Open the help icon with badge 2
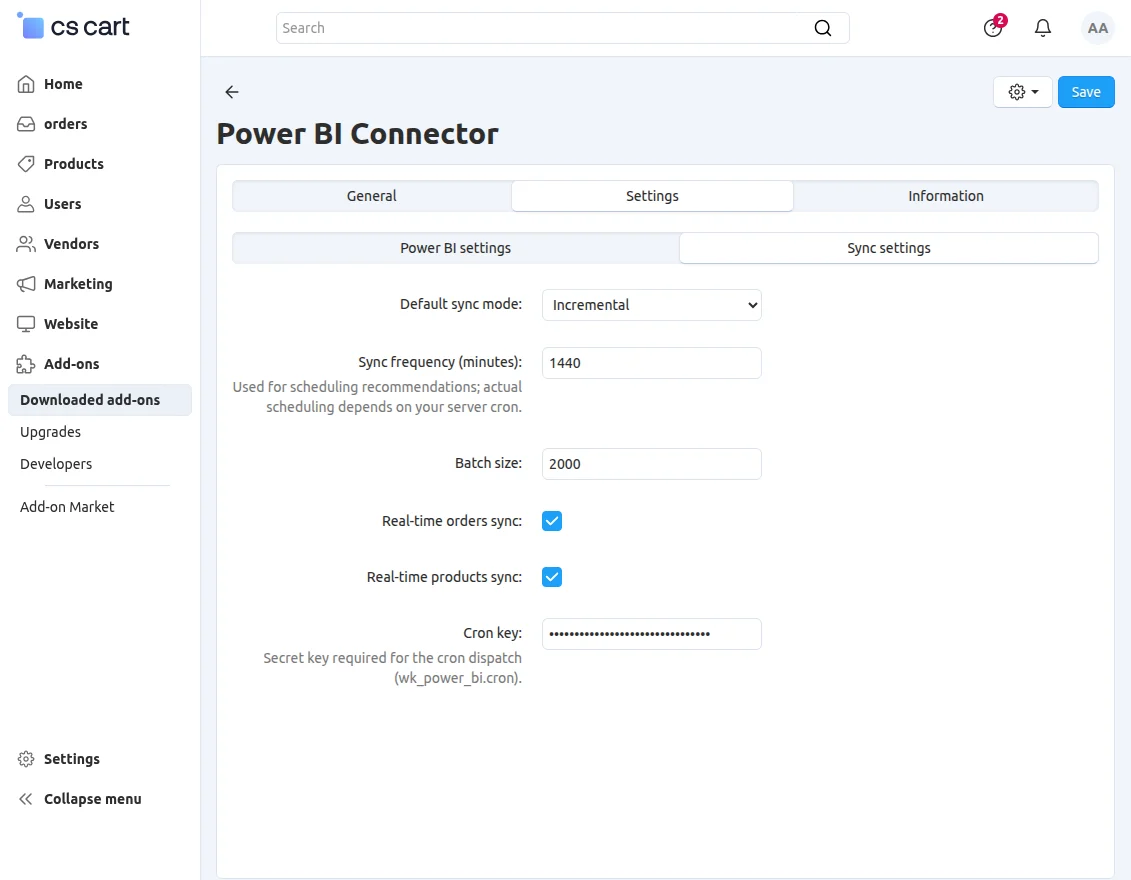The image size is (1131, 880). point(993,27)
